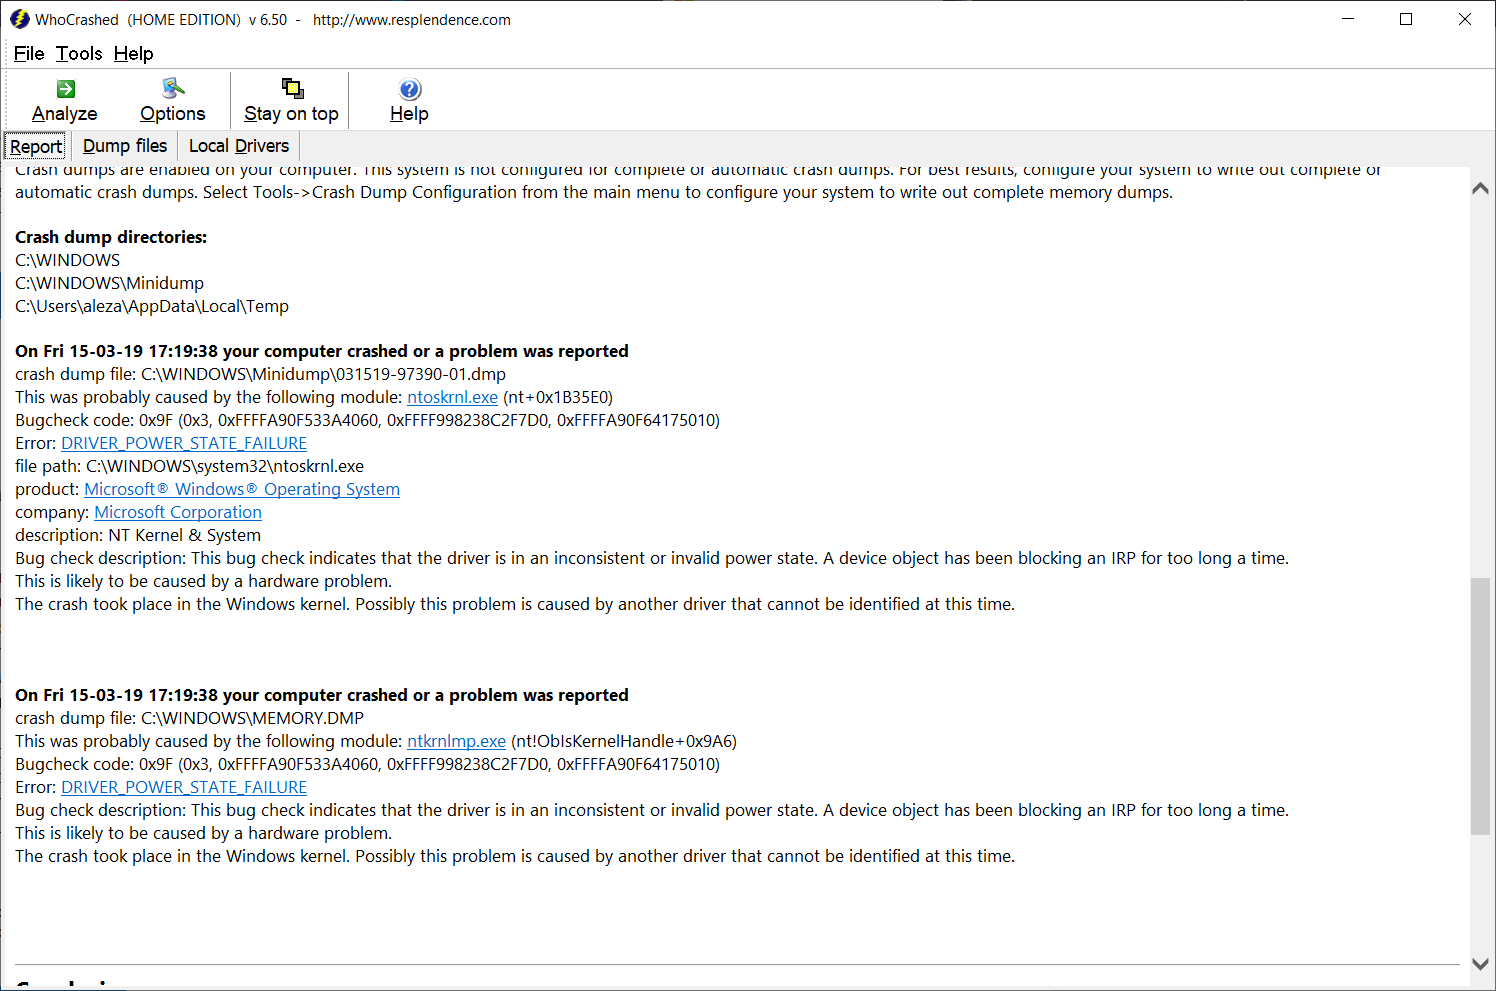Open first DRIVER_POWER_STATE_FAILURE error link

184,443
